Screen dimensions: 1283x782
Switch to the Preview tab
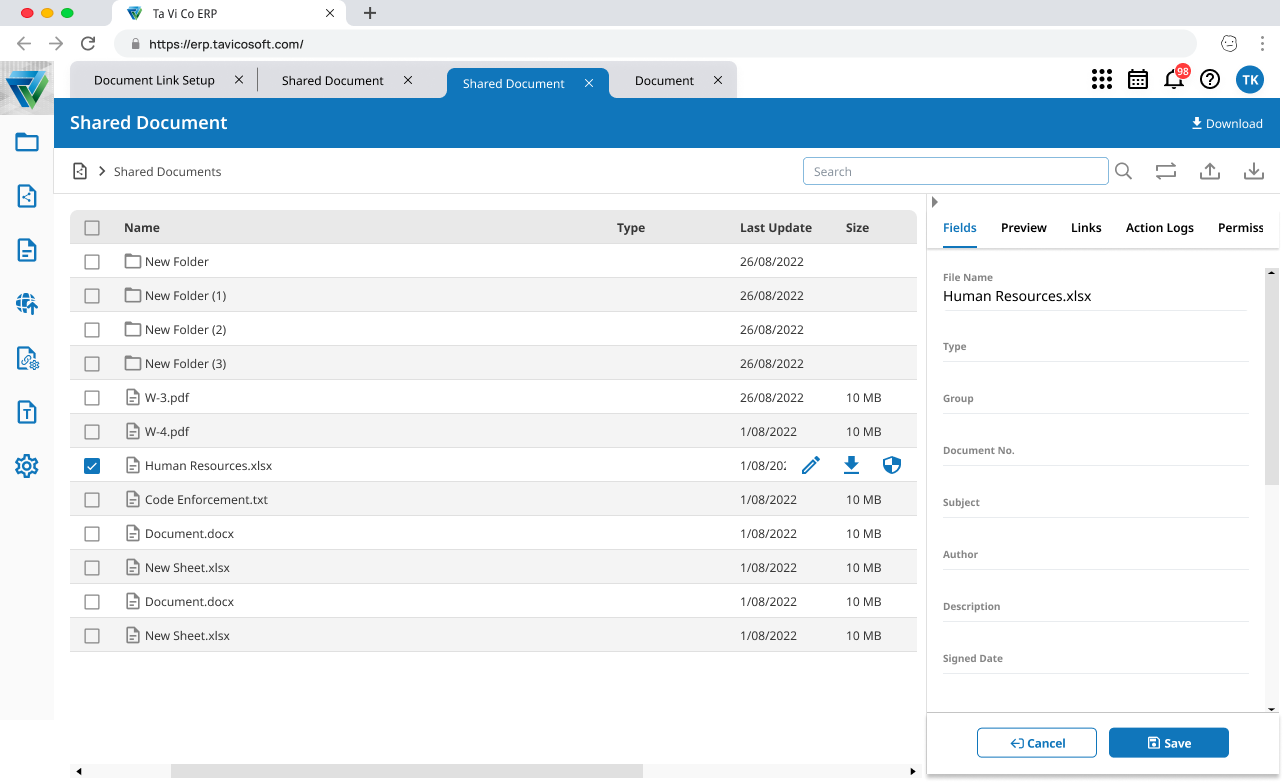[1024, 228]
